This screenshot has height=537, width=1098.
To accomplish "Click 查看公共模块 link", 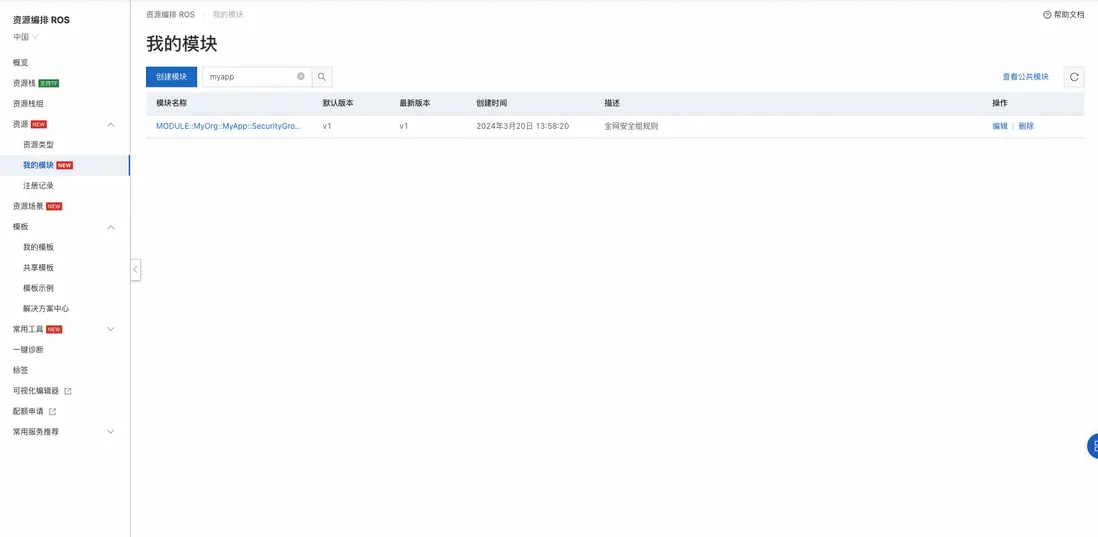I will [x=1025, y=77].
